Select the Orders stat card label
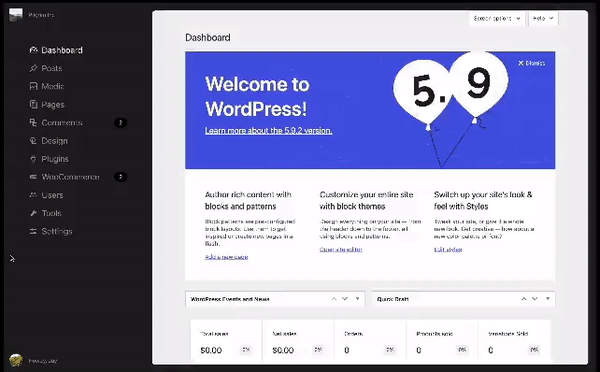The height and width of the screenshot is (372, 600). pyautogui.click(x=354, y=334)
